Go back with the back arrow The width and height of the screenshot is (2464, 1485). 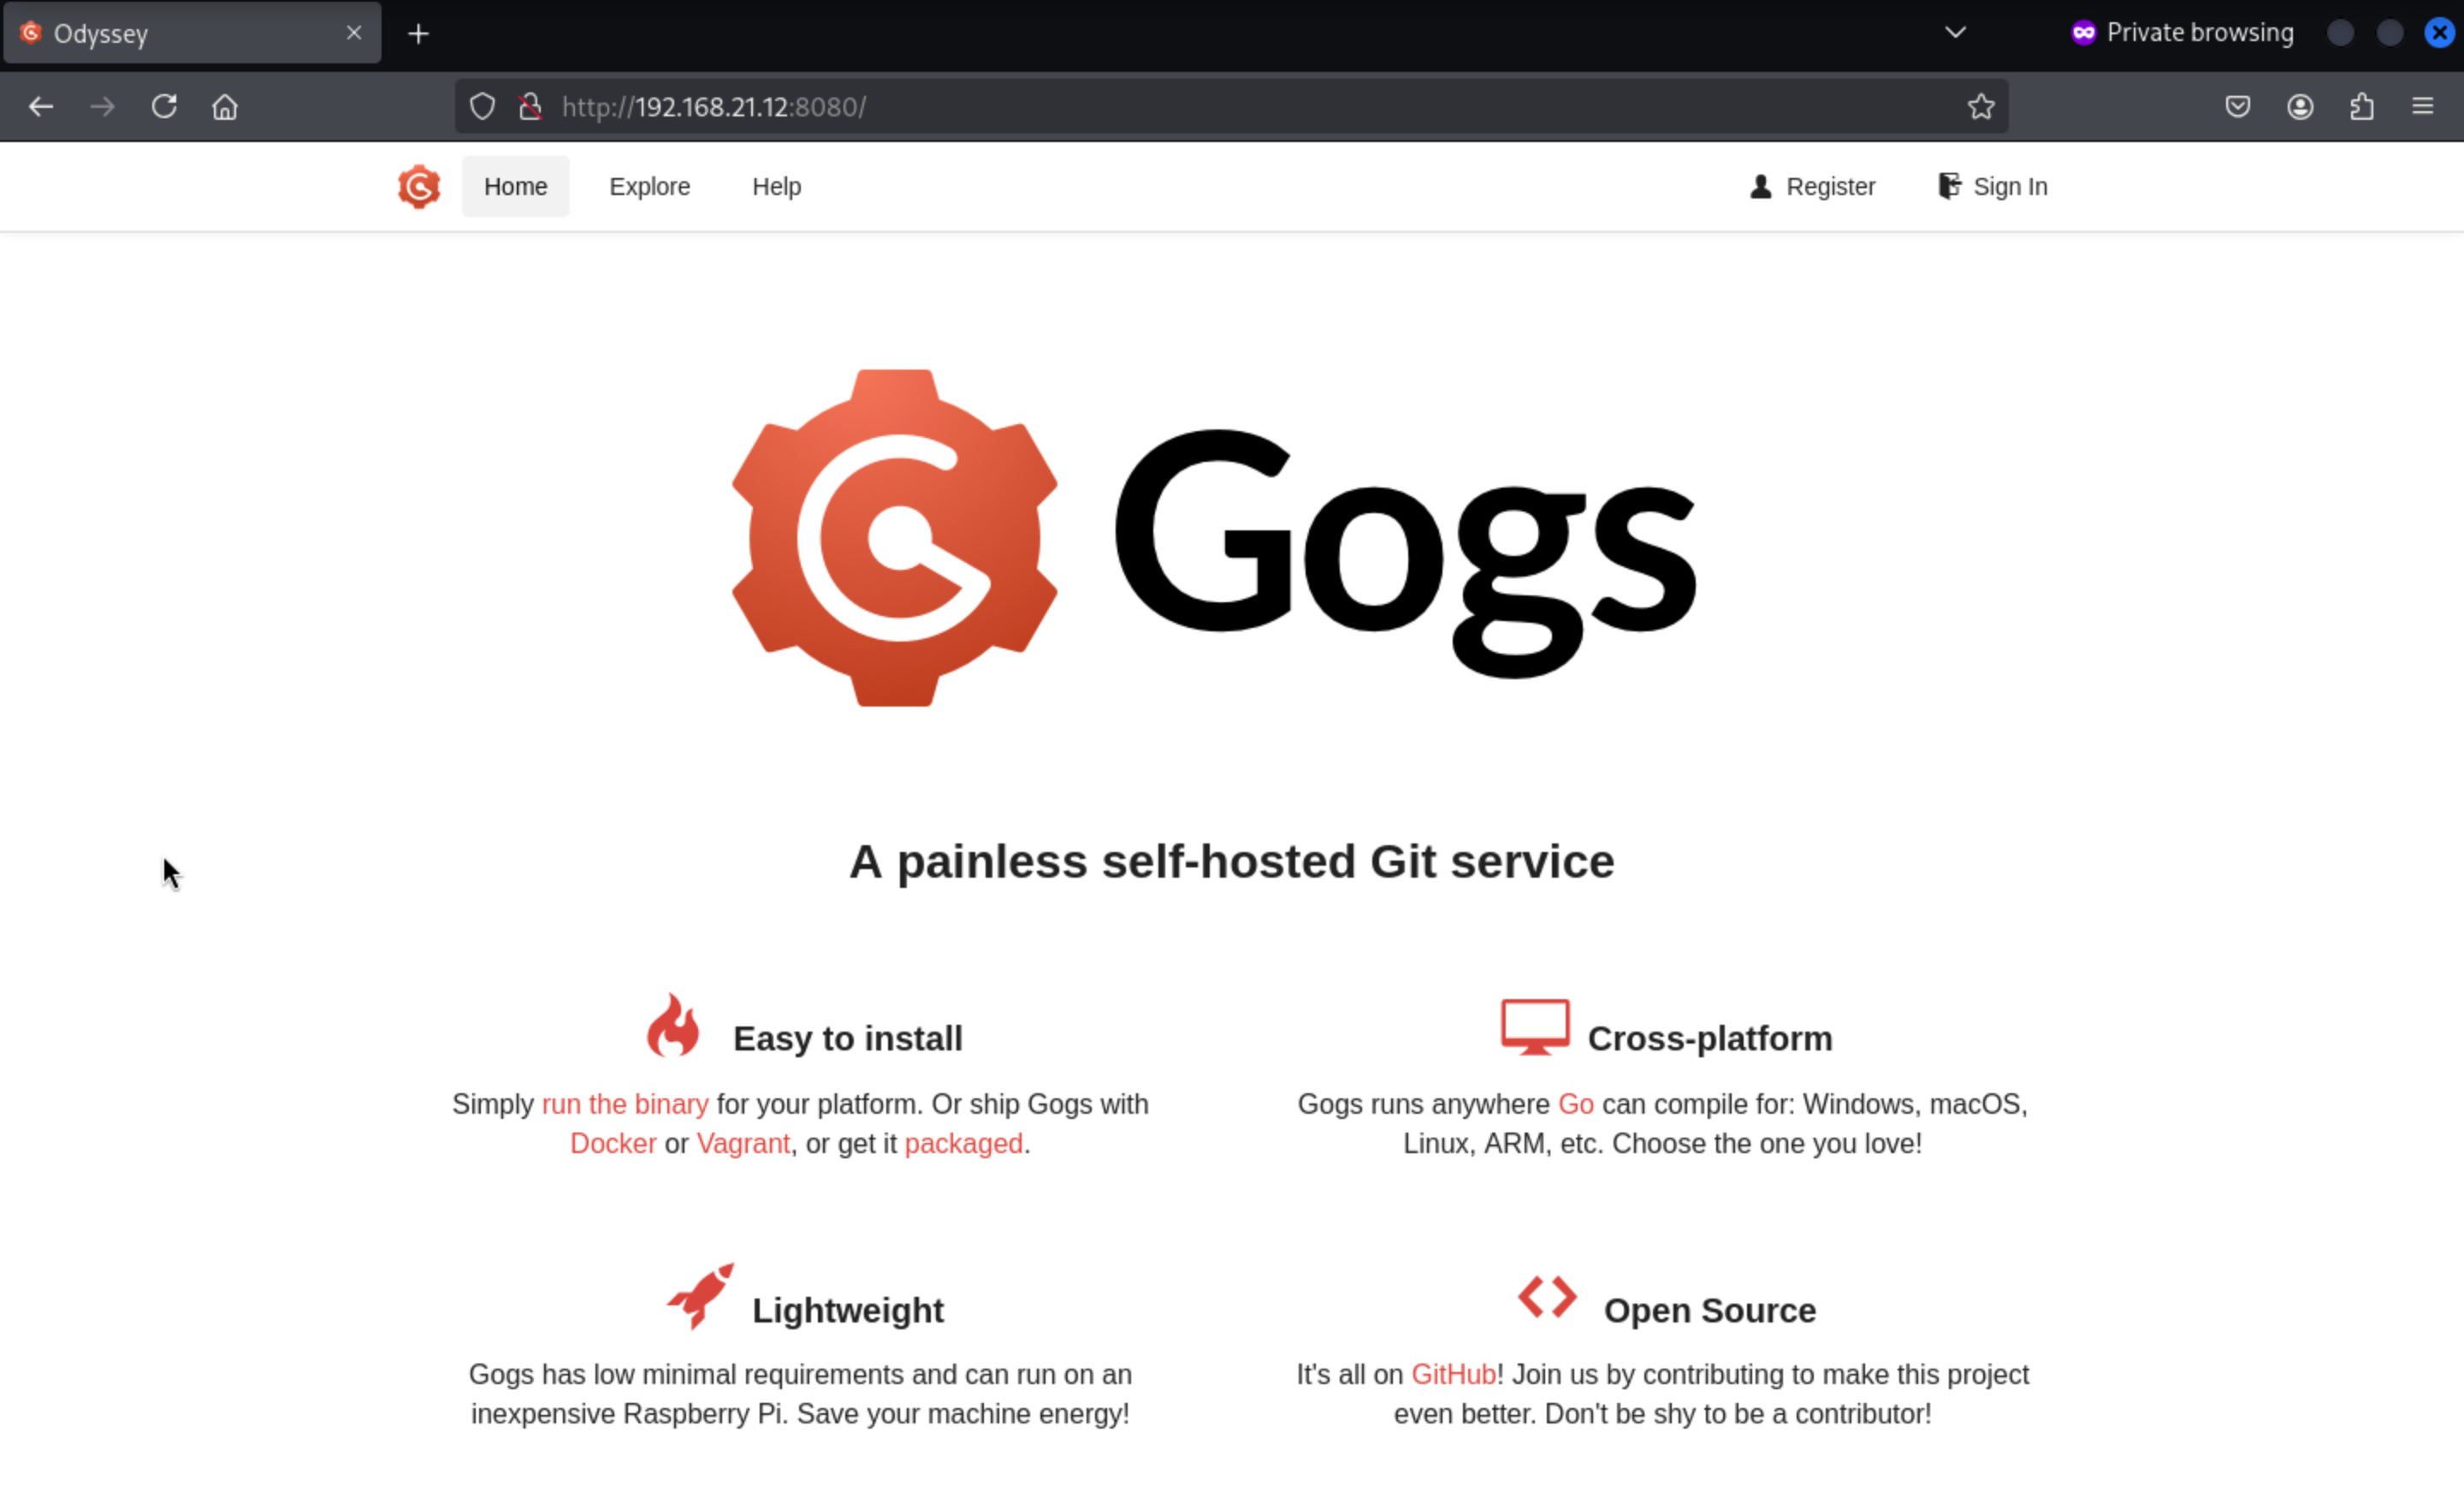(41, 106)
